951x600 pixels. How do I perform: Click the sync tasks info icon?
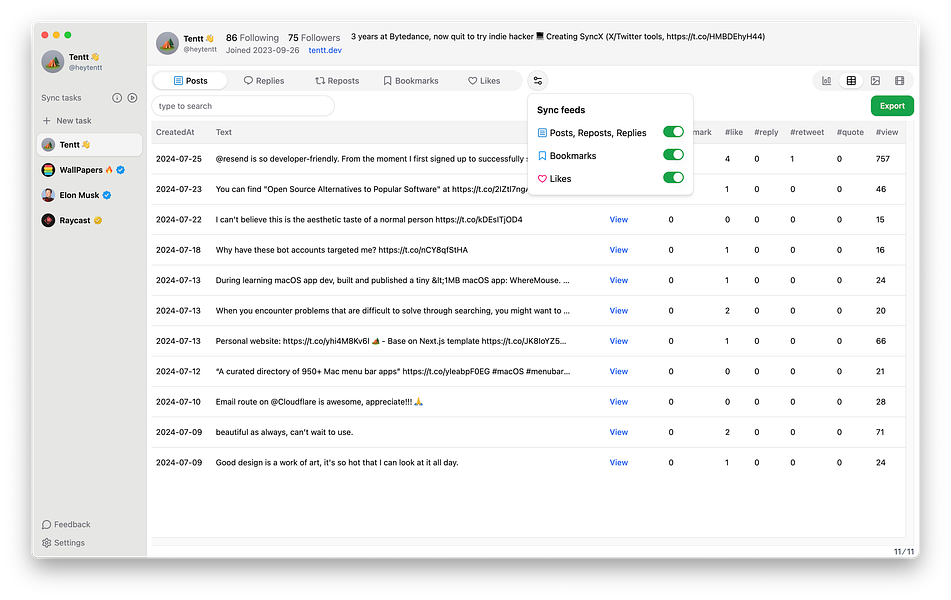[117, 98]
